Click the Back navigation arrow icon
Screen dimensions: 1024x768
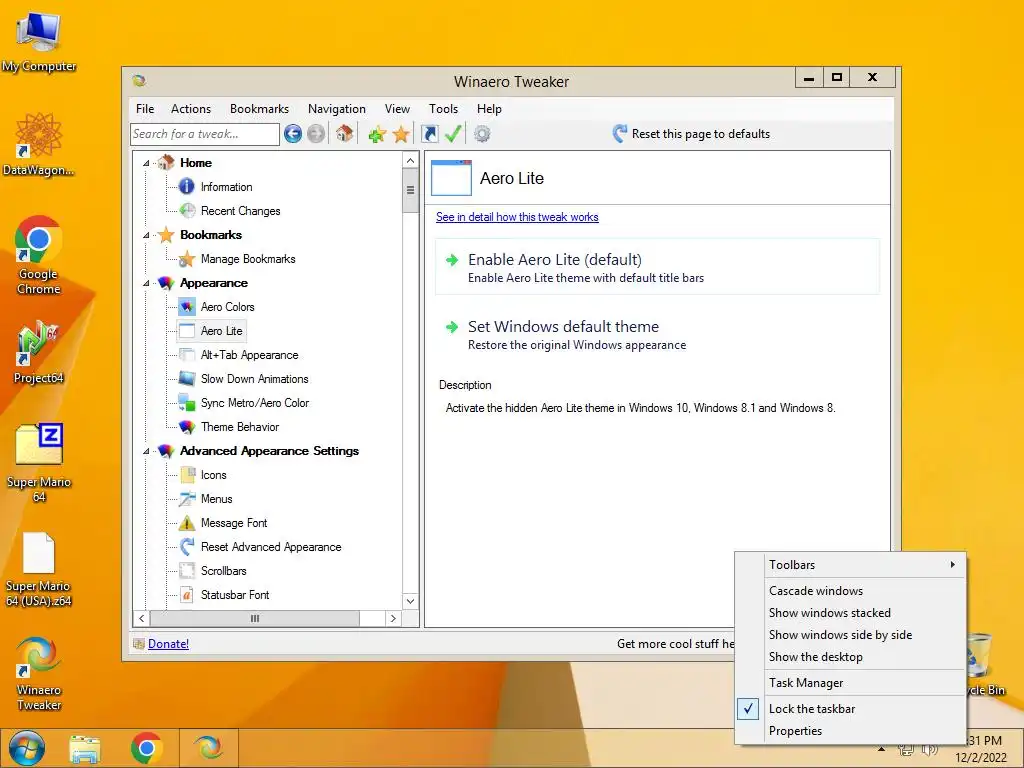point(293,134)
